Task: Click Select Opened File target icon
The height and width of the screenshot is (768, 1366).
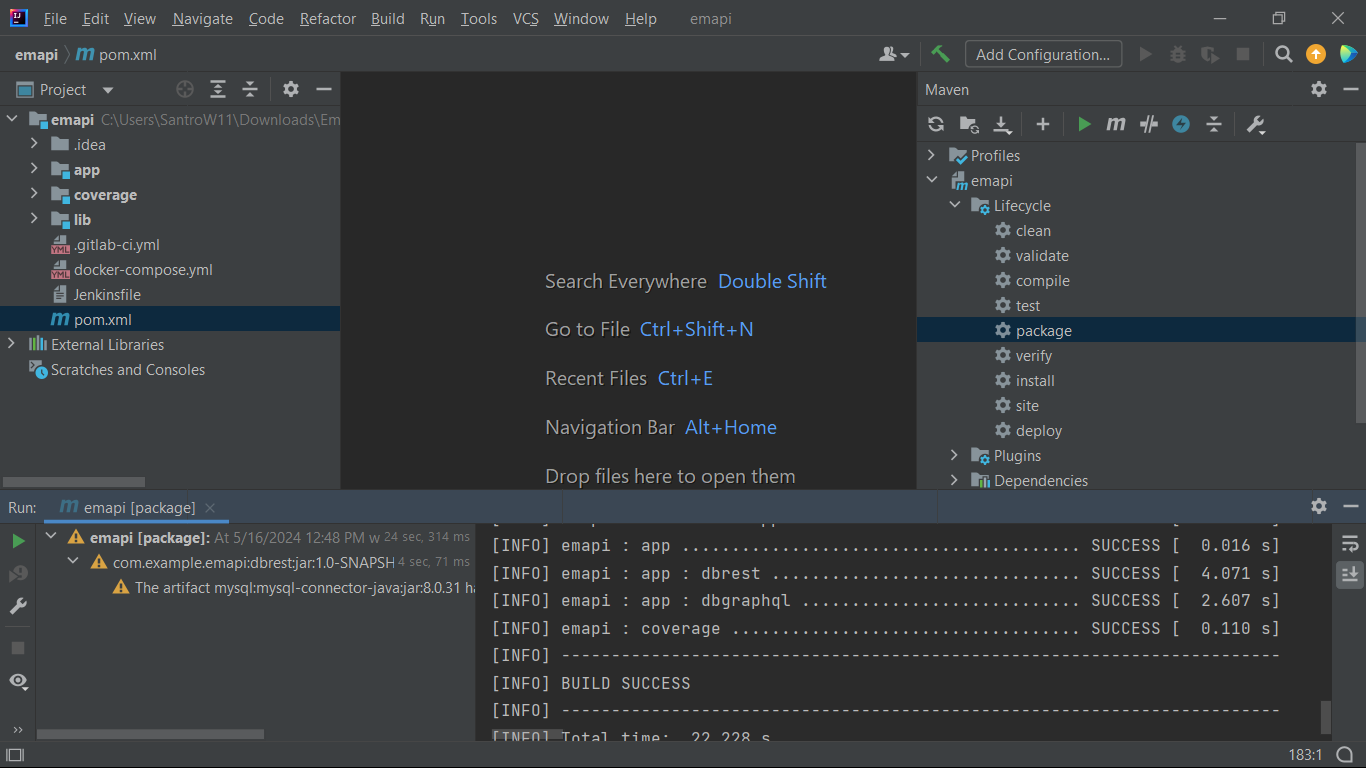Action: (x=185, y=89)
